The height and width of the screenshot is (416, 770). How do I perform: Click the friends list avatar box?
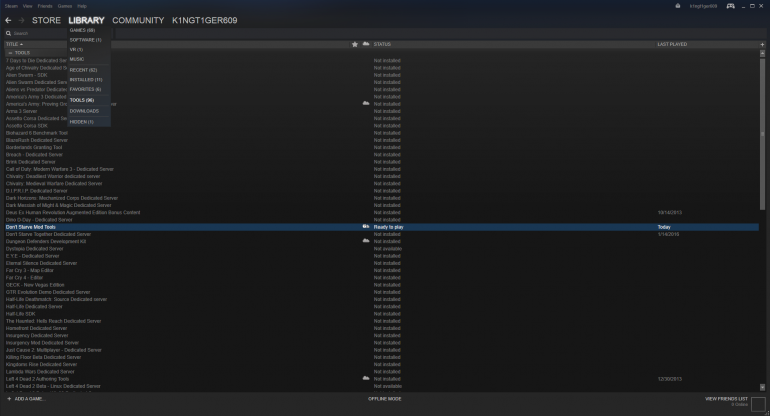pos(758,404)
